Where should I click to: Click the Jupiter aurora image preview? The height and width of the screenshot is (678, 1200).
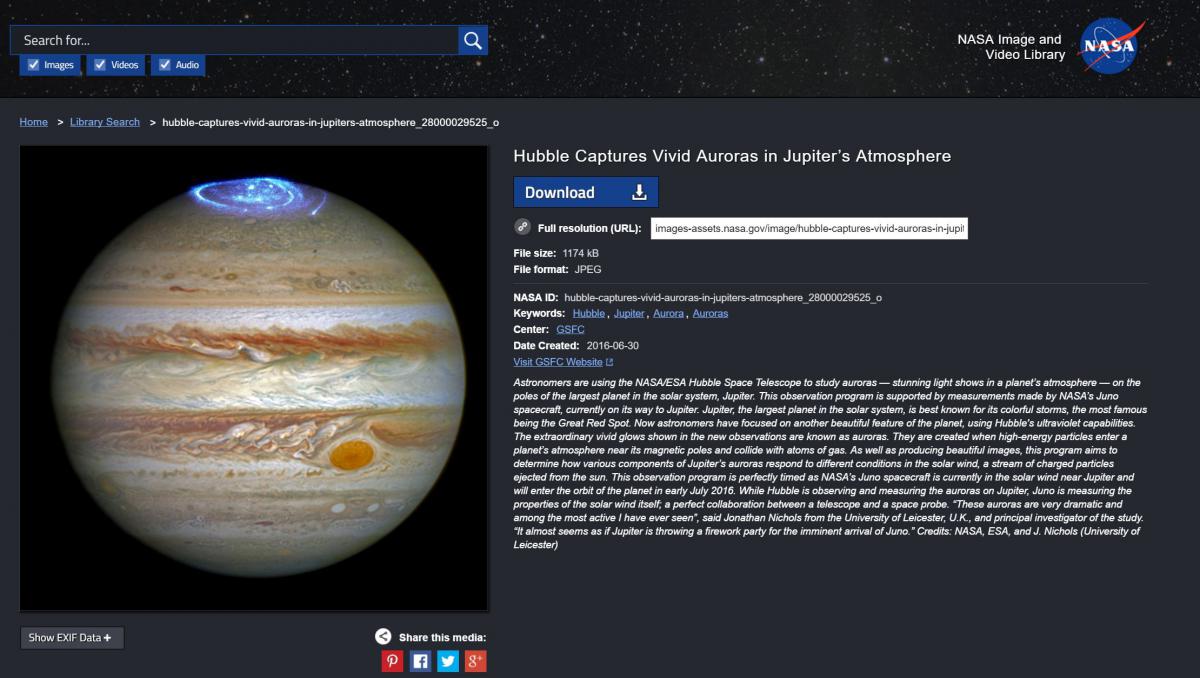[x=254, y=378]
